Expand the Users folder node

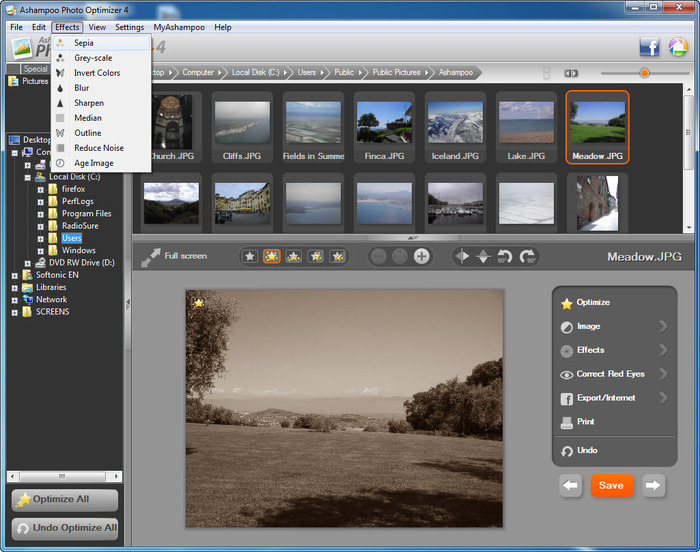(41, 238)
